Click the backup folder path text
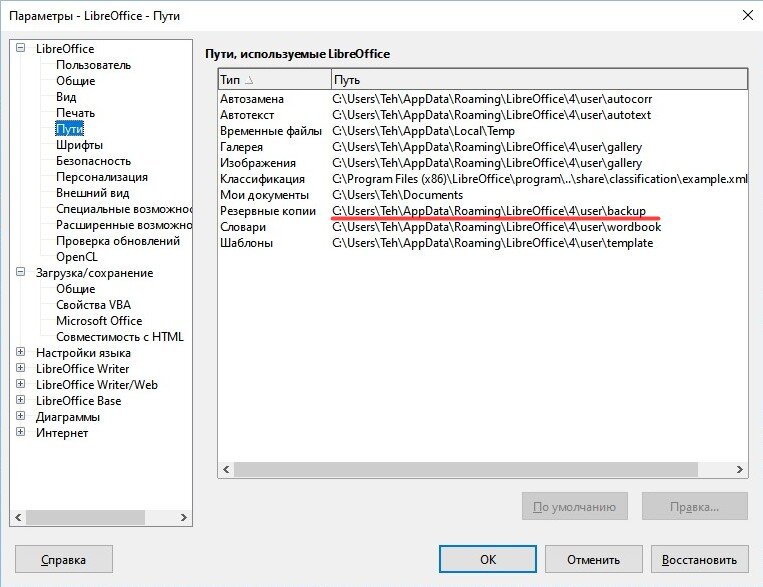 point(489,211)
